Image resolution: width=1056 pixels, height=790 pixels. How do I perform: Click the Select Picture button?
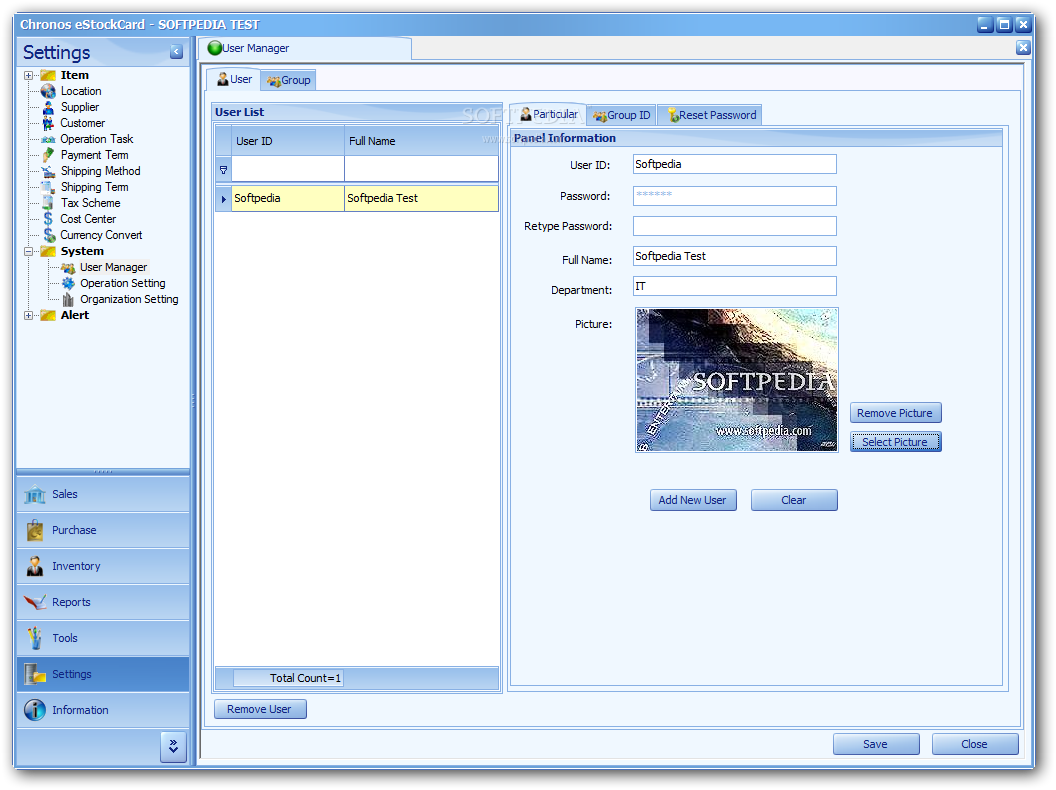click(x=895, y=442)
